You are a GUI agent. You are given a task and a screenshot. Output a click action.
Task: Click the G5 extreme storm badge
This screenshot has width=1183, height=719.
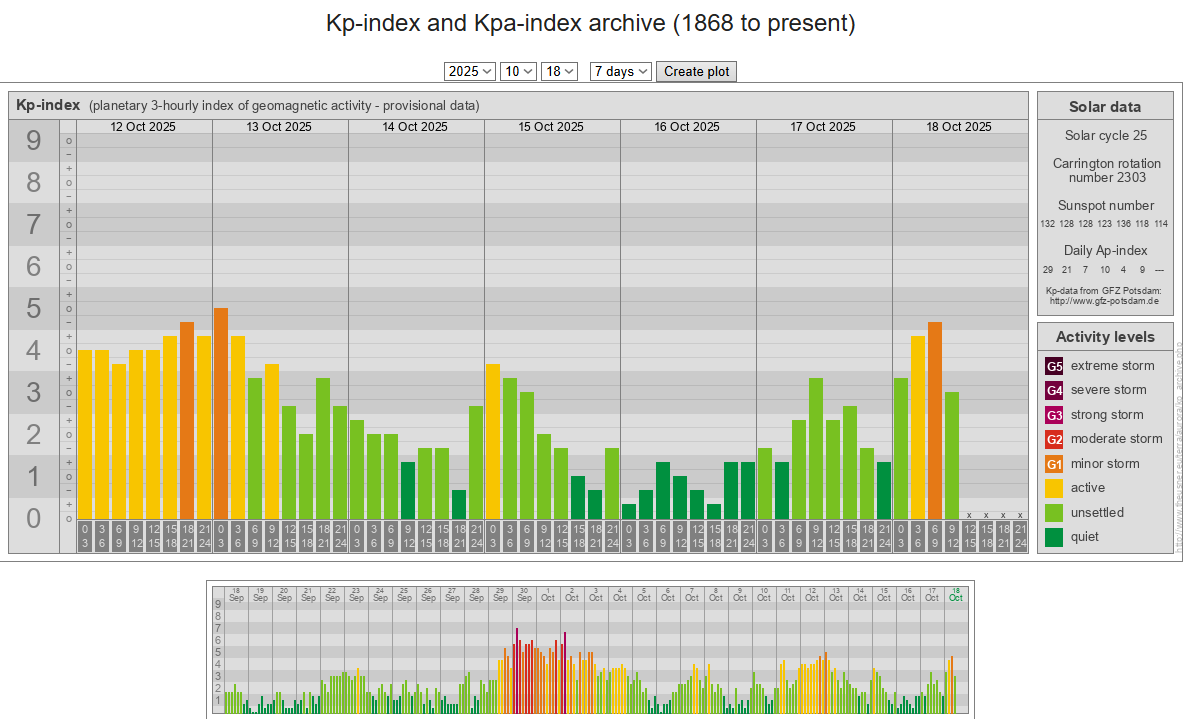[1054, 366]
